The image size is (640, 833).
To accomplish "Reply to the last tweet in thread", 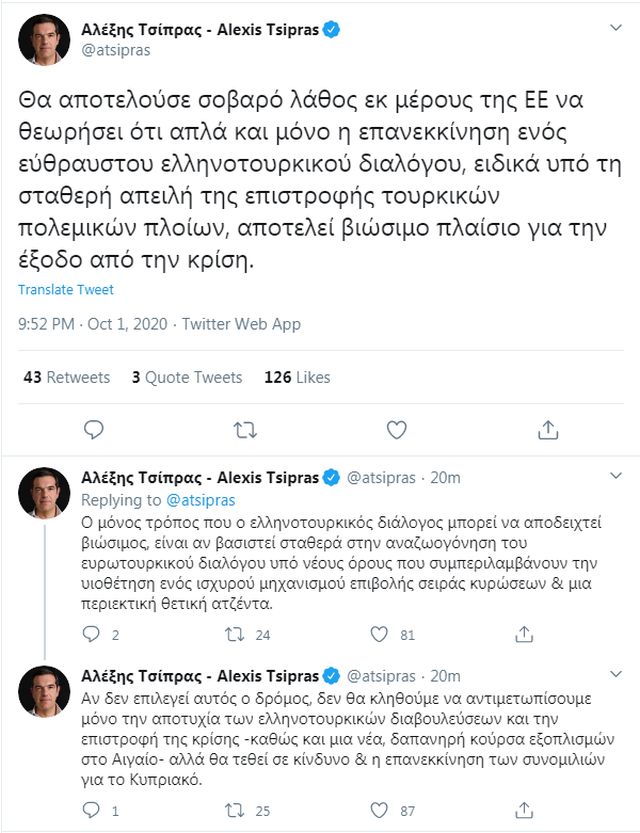I will click(90, 810).
